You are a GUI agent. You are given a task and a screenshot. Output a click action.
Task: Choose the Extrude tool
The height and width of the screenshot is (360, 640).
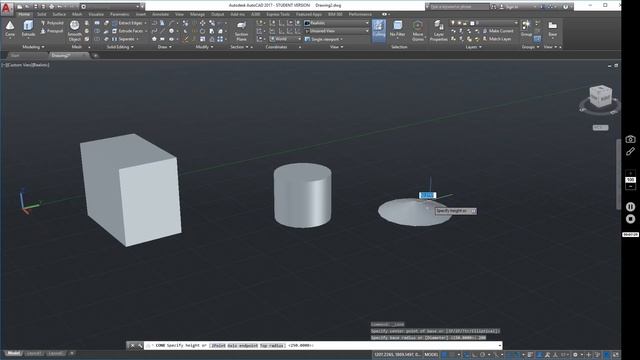[28, 29]
